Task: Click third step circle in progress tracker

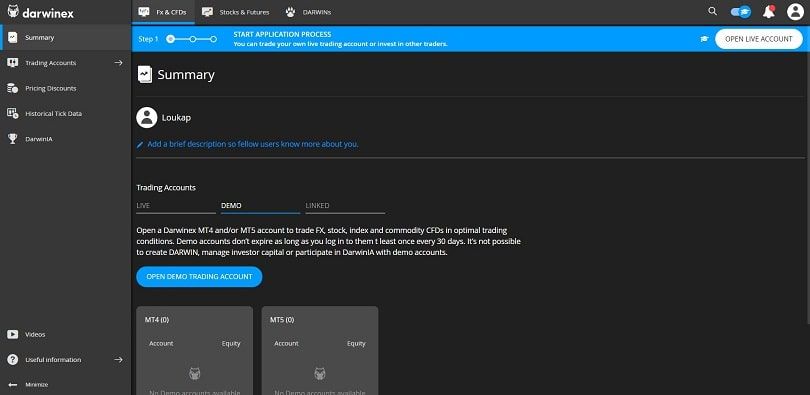Action: (213, 39)
